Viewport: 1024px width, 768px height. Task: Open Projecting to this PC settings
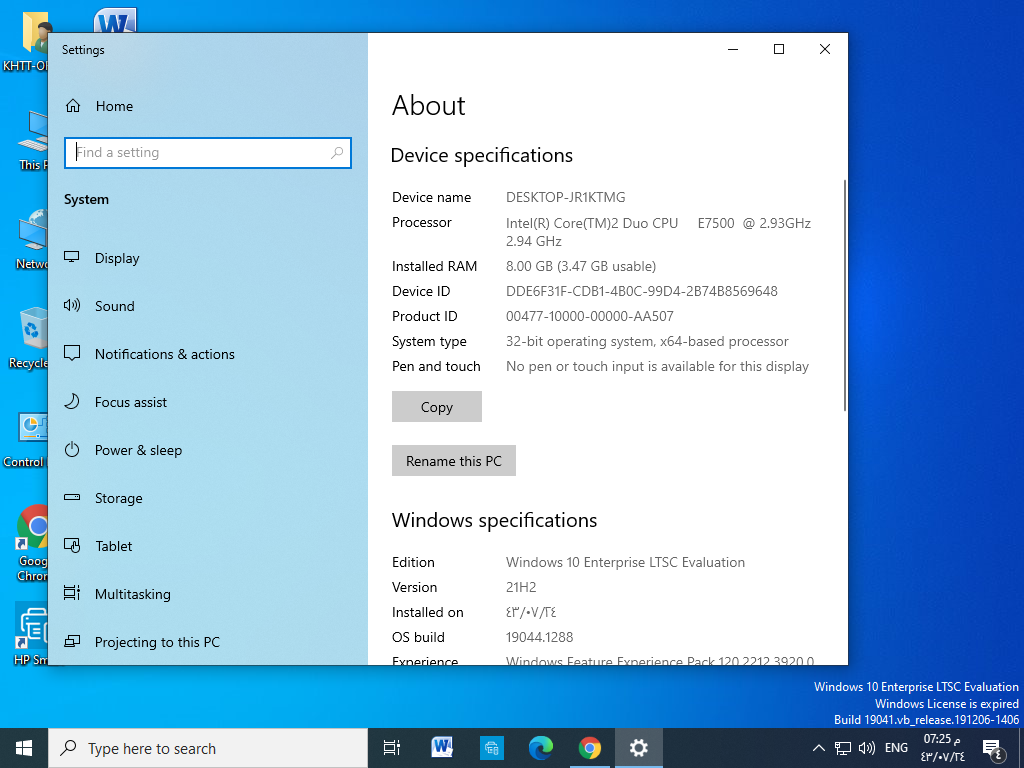click(208, 642)
